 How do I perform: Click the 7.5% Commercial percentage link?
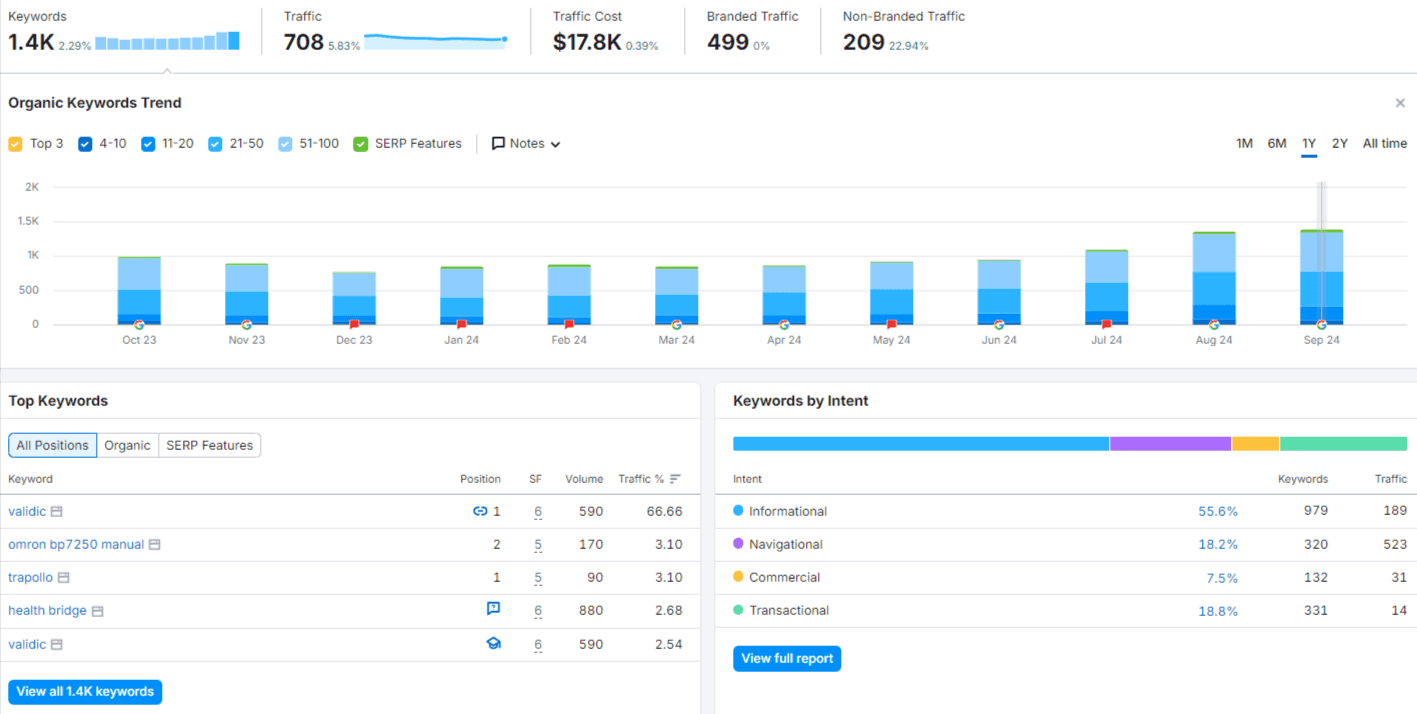pos(1222,578)
